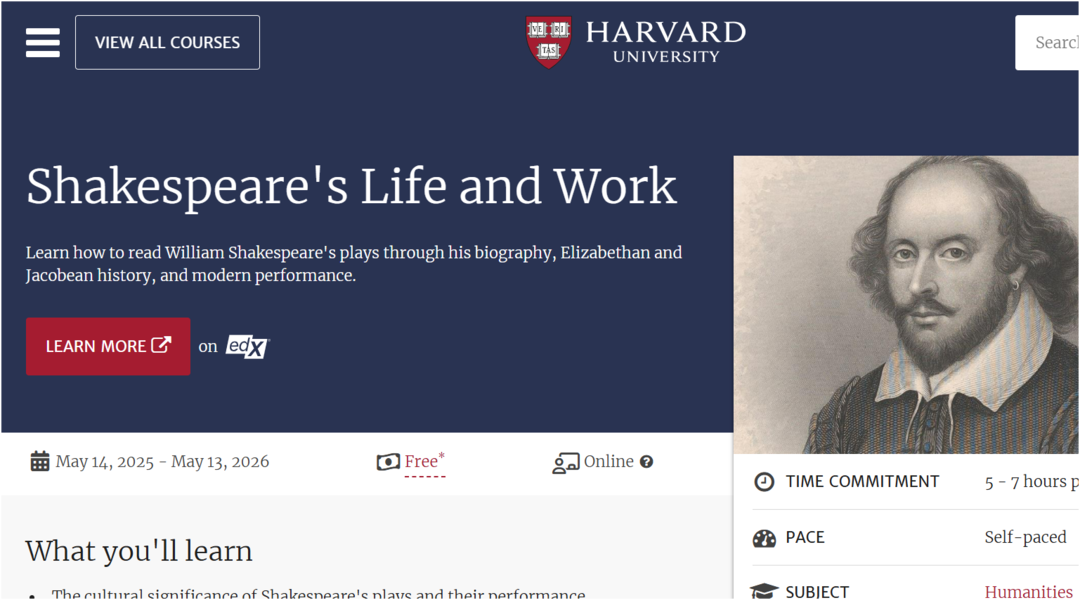Open the hamburger navigation menu
This screenshot has width=1080, height=600.
[43, 43]
